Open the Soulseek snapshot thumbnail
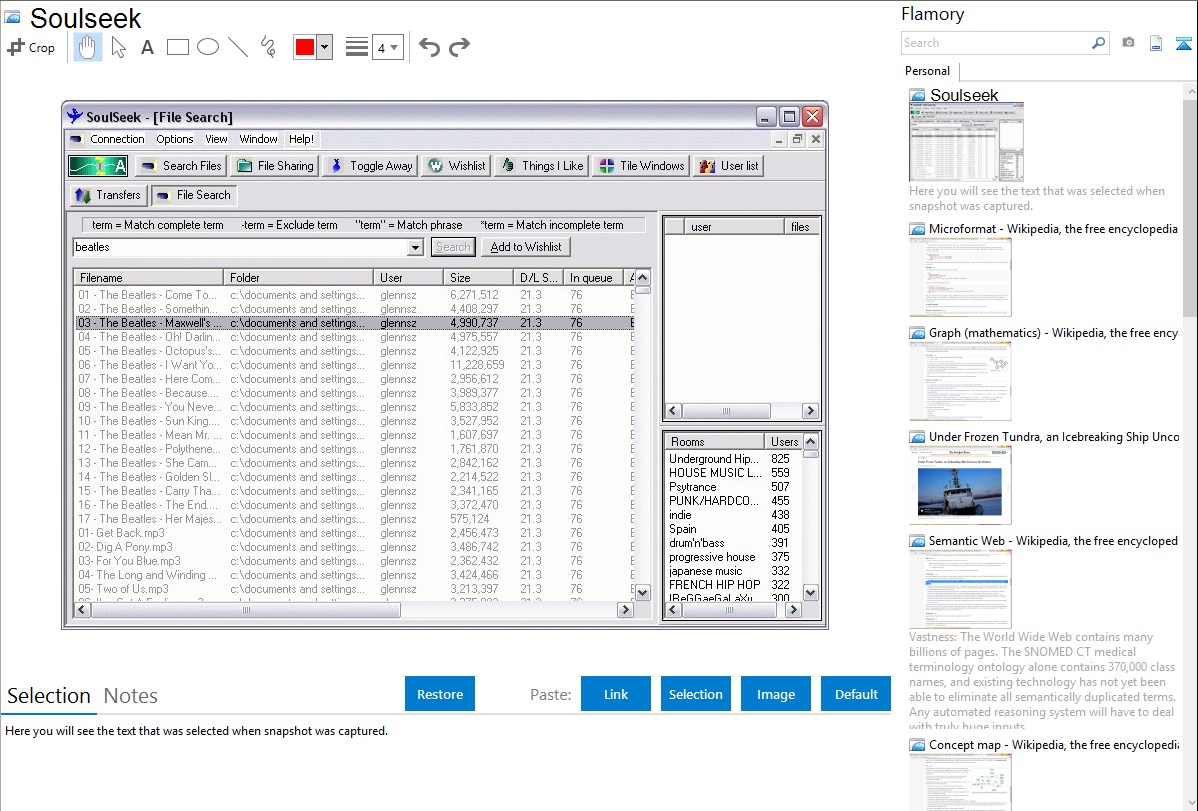This screenshot has height=811, width=1198. point(966,142)
